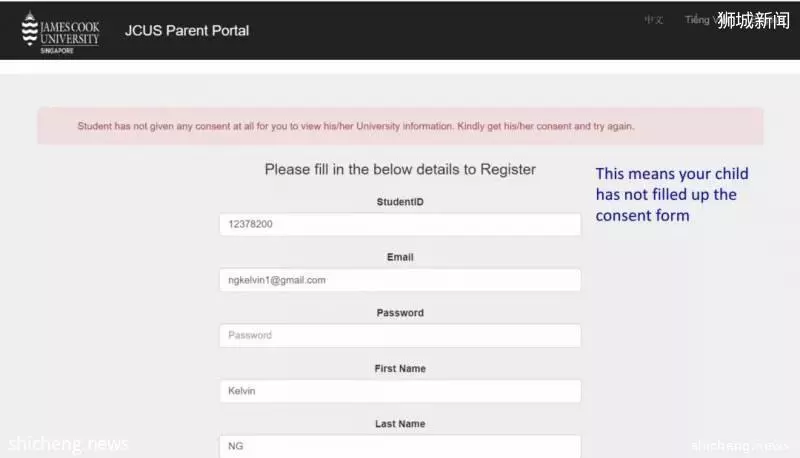The height and width of the screenshot is (458, 800).
Task: Click the Last Name label
Action: click(400, 424)
